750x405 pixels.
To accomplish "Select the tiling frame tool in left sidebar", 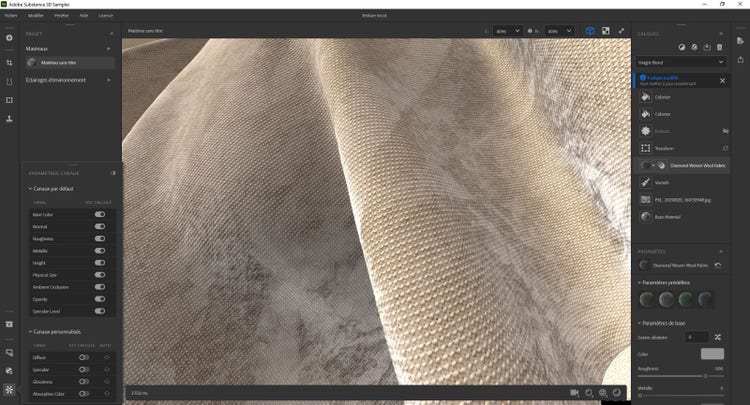I will pos(9,100).
